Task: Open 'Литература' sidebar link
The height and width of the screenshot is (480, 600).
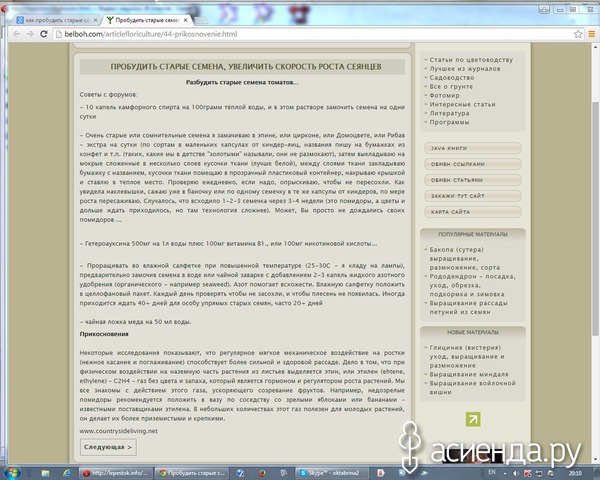Action: (x=449, y=113)
